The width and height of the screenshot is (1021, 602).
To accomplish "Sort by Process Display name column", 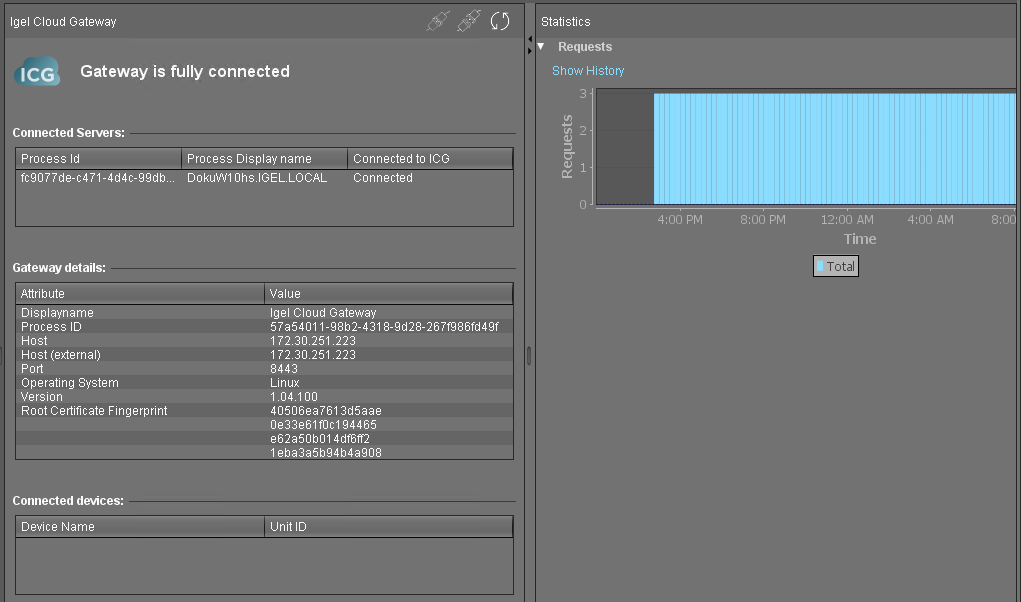I will 264,159.
